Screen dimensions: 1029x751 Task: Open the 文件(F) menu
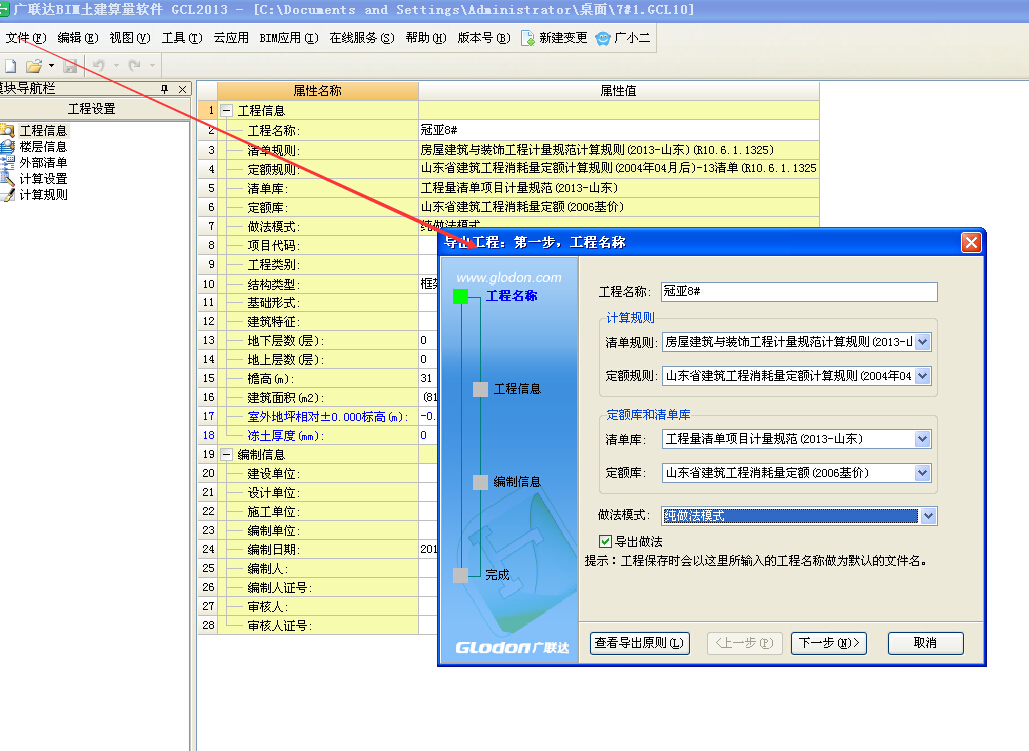pos(26,37)
